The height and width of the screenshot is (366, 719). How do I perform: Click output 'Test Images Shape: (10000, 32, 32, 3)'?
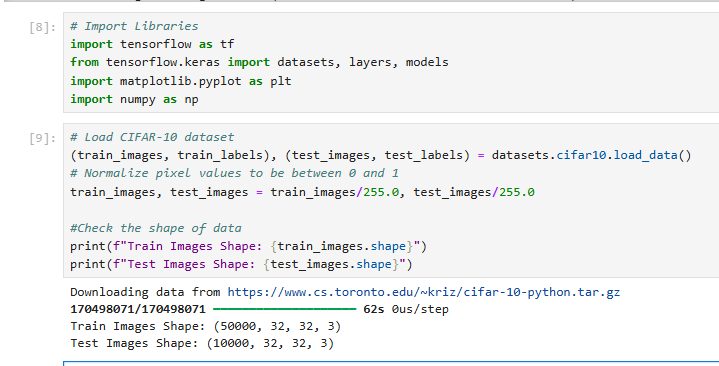[x=202, y=343]
